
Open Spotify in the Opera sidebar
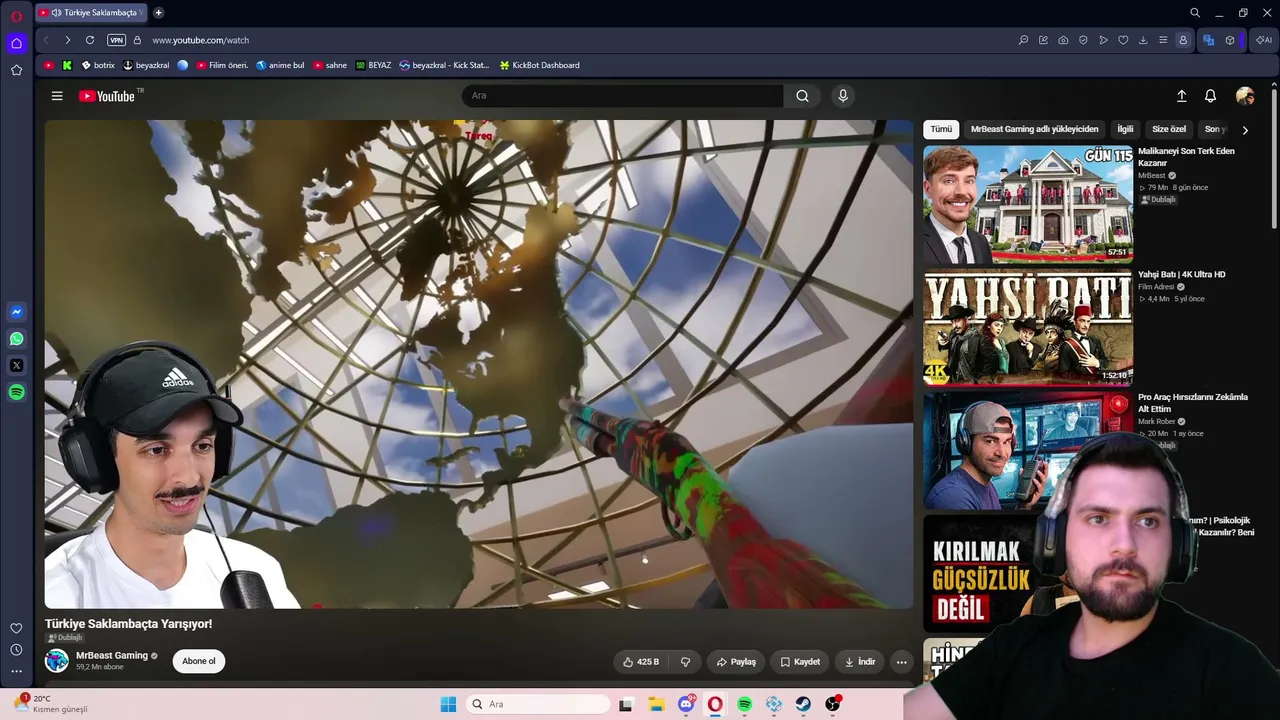pos(16,393)
